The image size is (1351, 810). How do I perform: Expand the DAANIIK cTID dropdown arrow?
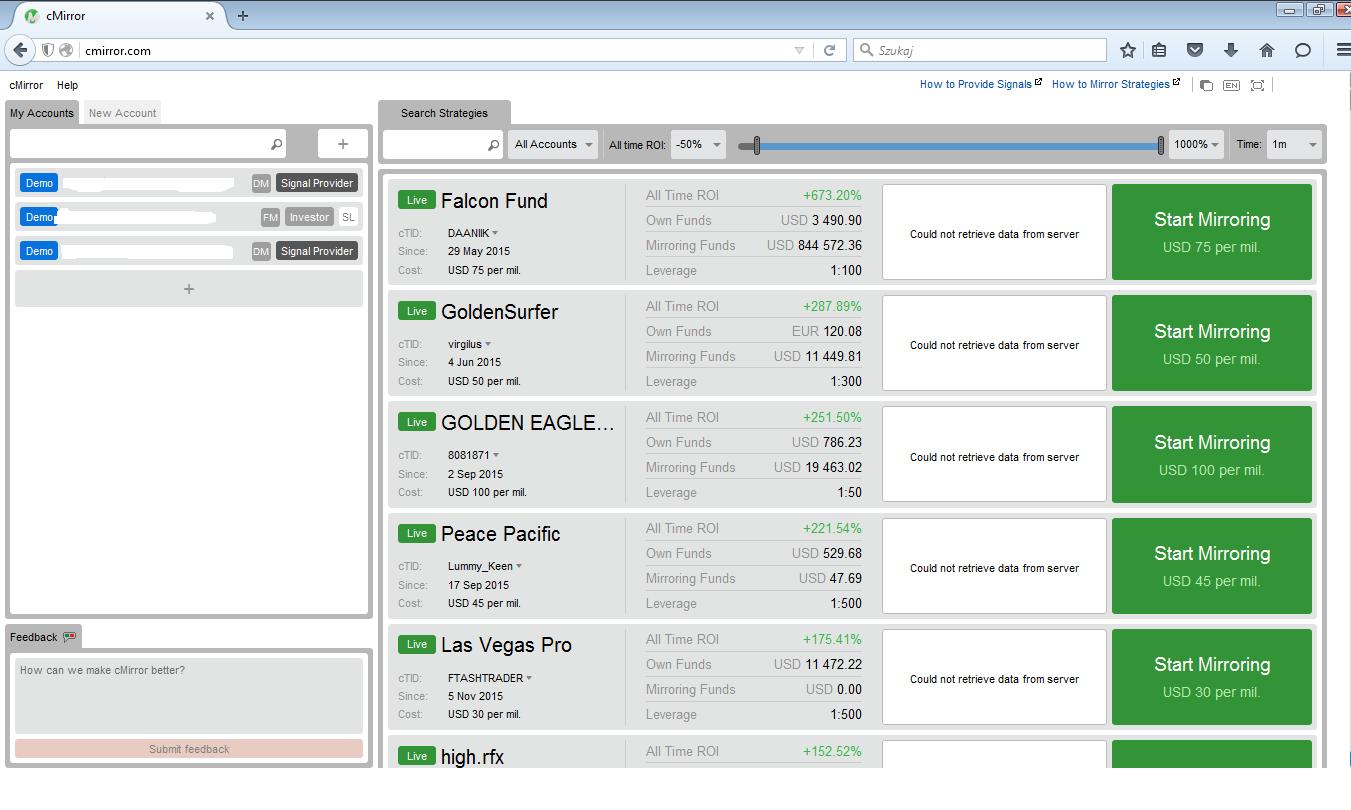point(495,233)
